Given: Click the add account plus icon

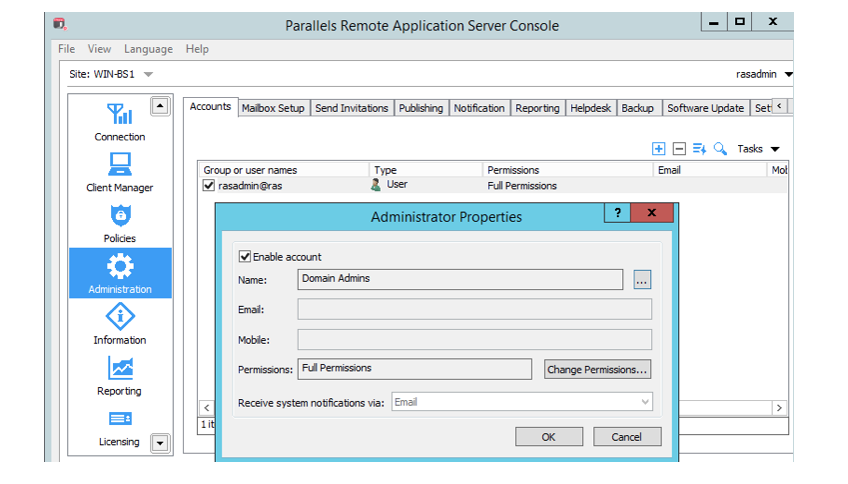Looking at the screenshot, I should pyautogui.click(x=658, y=149).
